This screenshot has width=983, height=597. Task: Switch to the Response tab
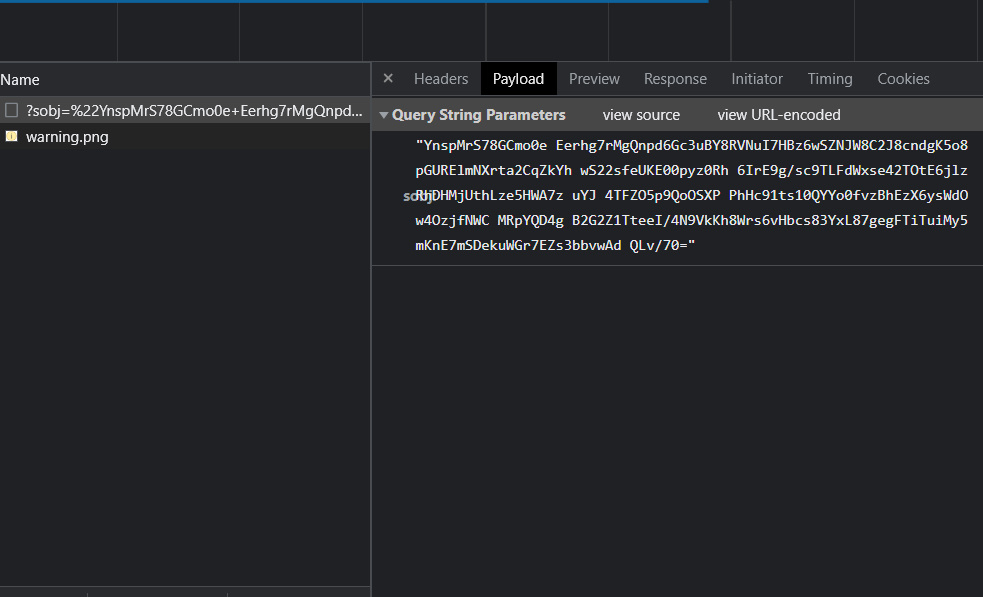coord(675,79)
